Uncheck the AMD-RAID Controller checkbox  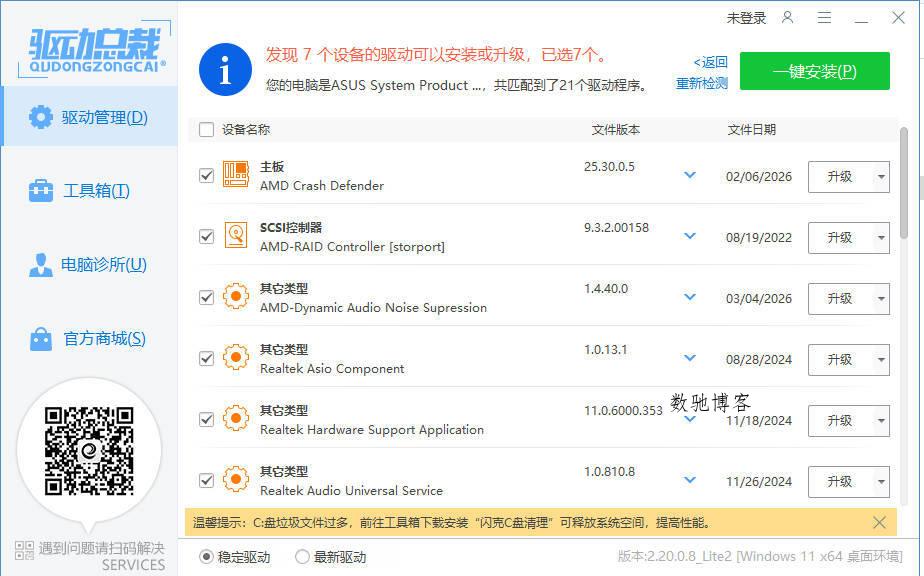[206, 236]
